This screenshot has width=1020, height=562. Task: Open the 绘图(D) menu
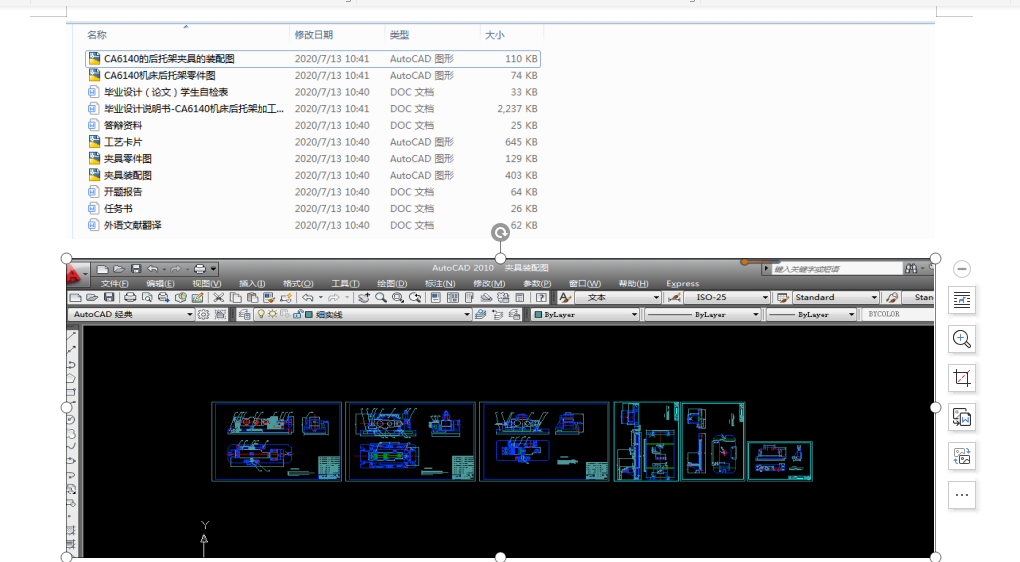coord(392,284)
